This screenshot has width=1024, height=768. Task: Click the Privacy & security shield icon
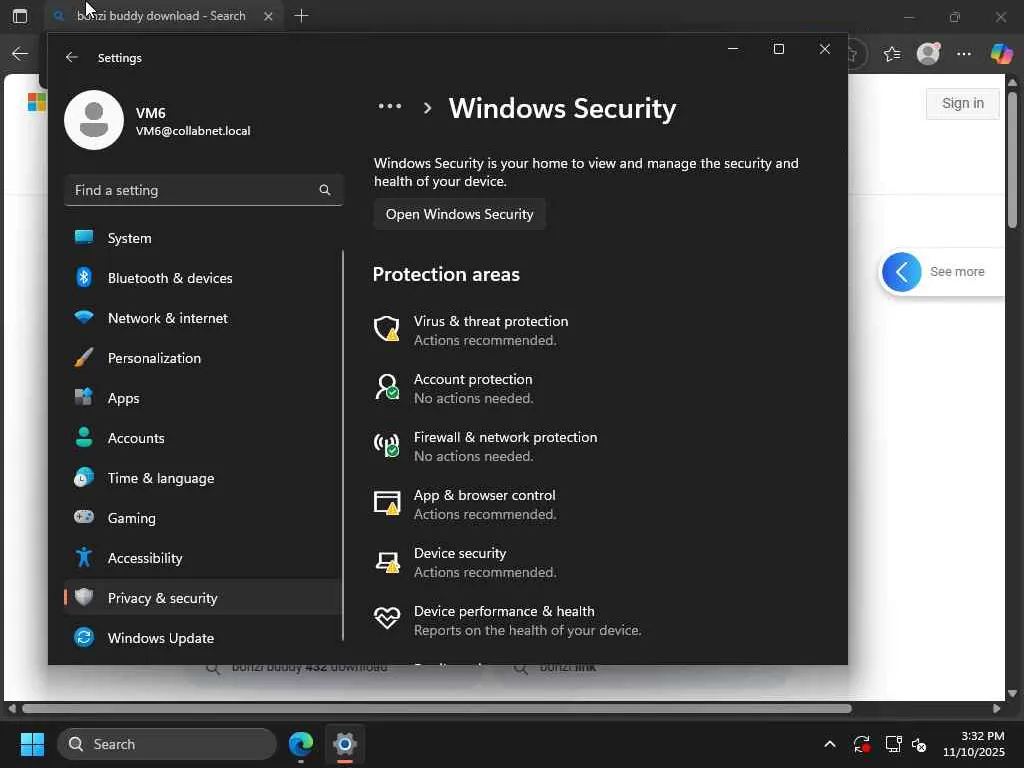[x=84, y=597]
